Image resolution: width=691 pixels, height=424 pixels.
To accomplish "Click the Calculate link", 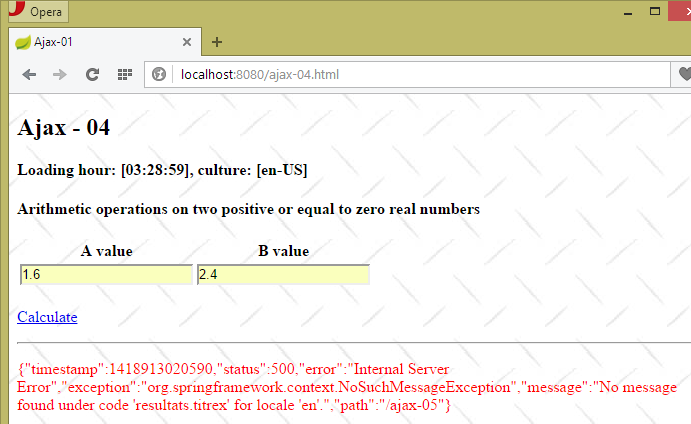I will [47, 317].
